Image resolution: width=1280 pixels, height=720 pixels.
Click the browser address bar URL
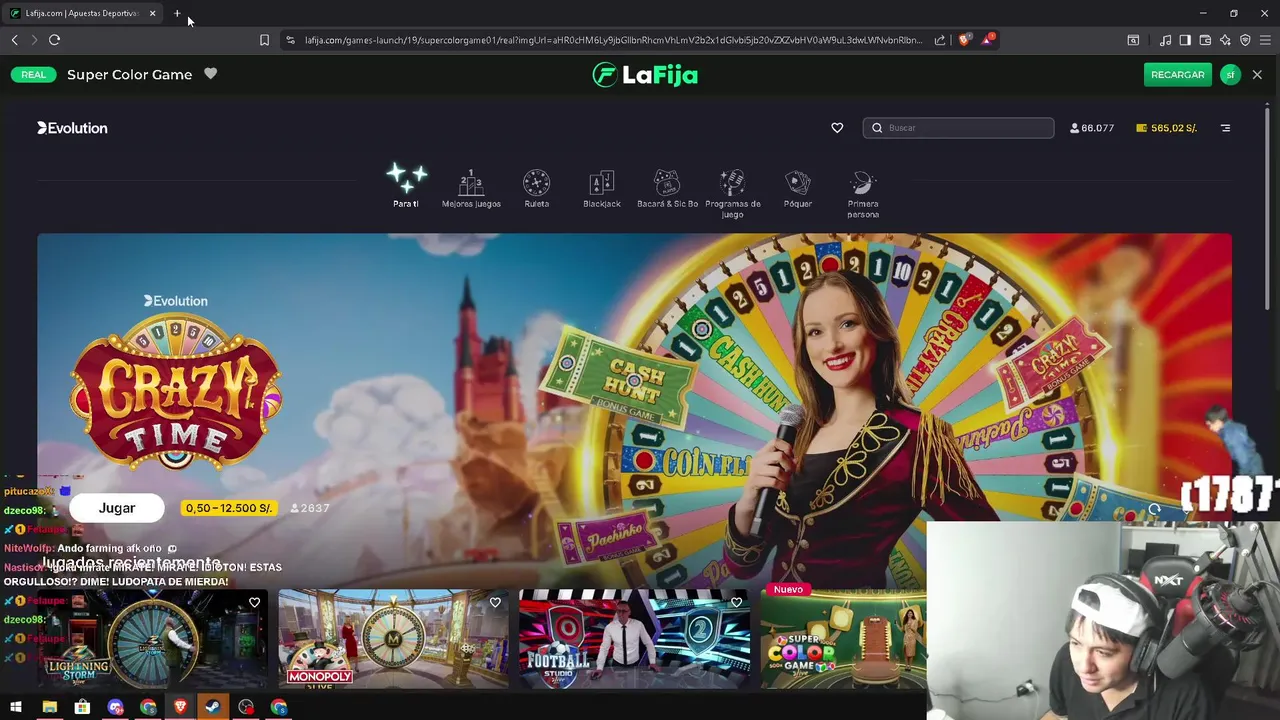pos(613,40)
